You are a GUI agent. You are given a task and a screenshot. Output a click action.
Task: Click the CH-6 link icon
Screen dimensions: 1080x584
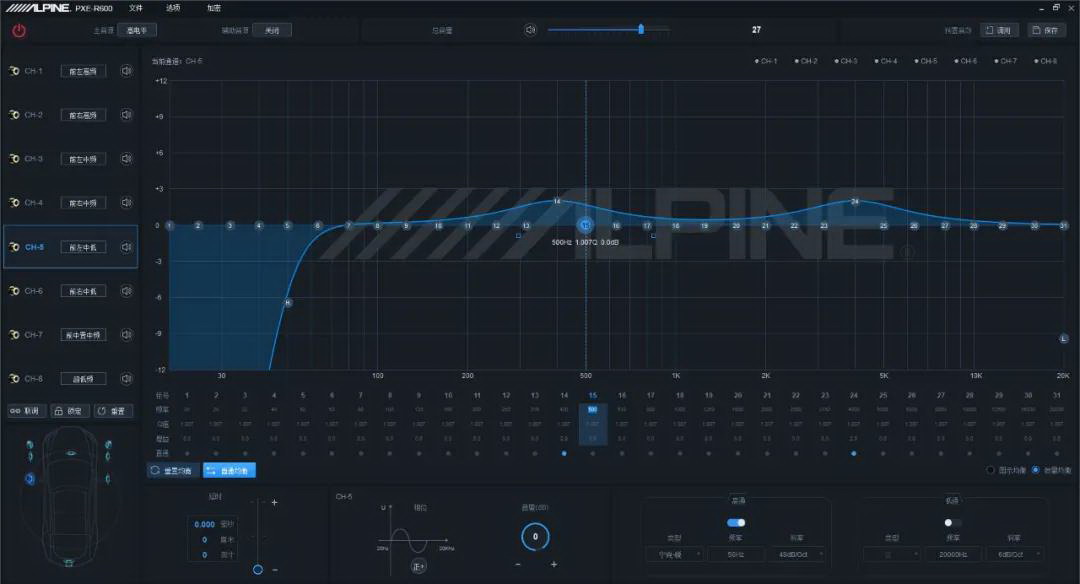14,291
